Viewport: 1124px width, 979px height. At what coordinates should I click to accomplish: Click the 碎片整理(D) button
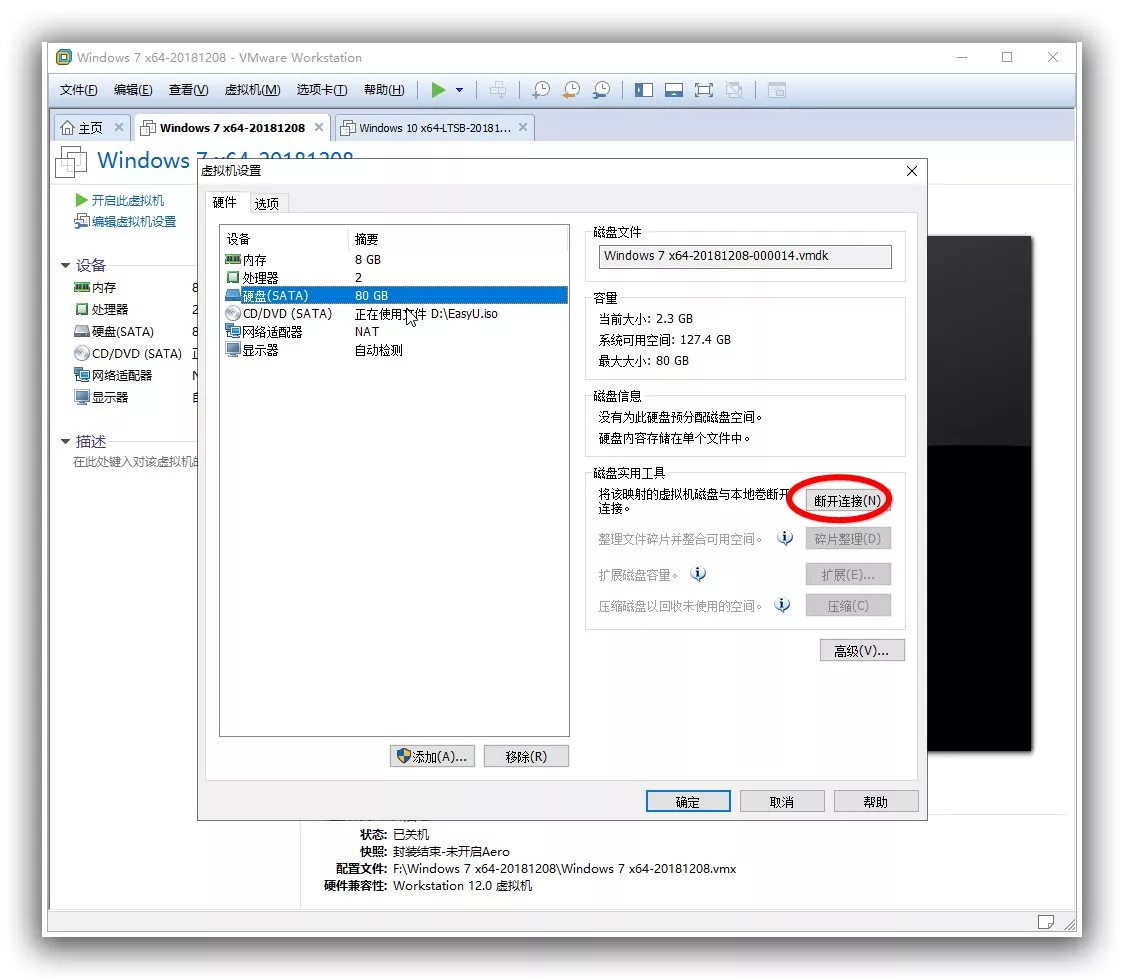(848, 539)
